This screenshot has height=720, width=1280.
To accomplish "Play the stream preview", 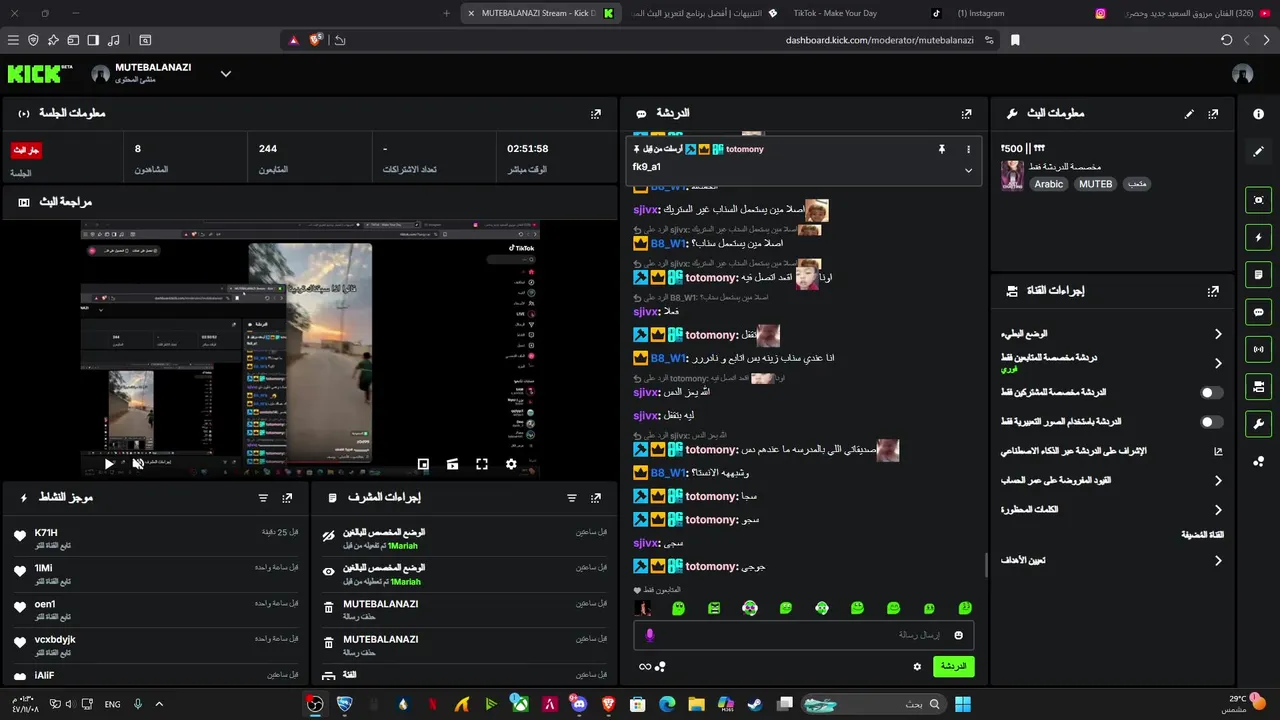I will click(x=109, y=464).
